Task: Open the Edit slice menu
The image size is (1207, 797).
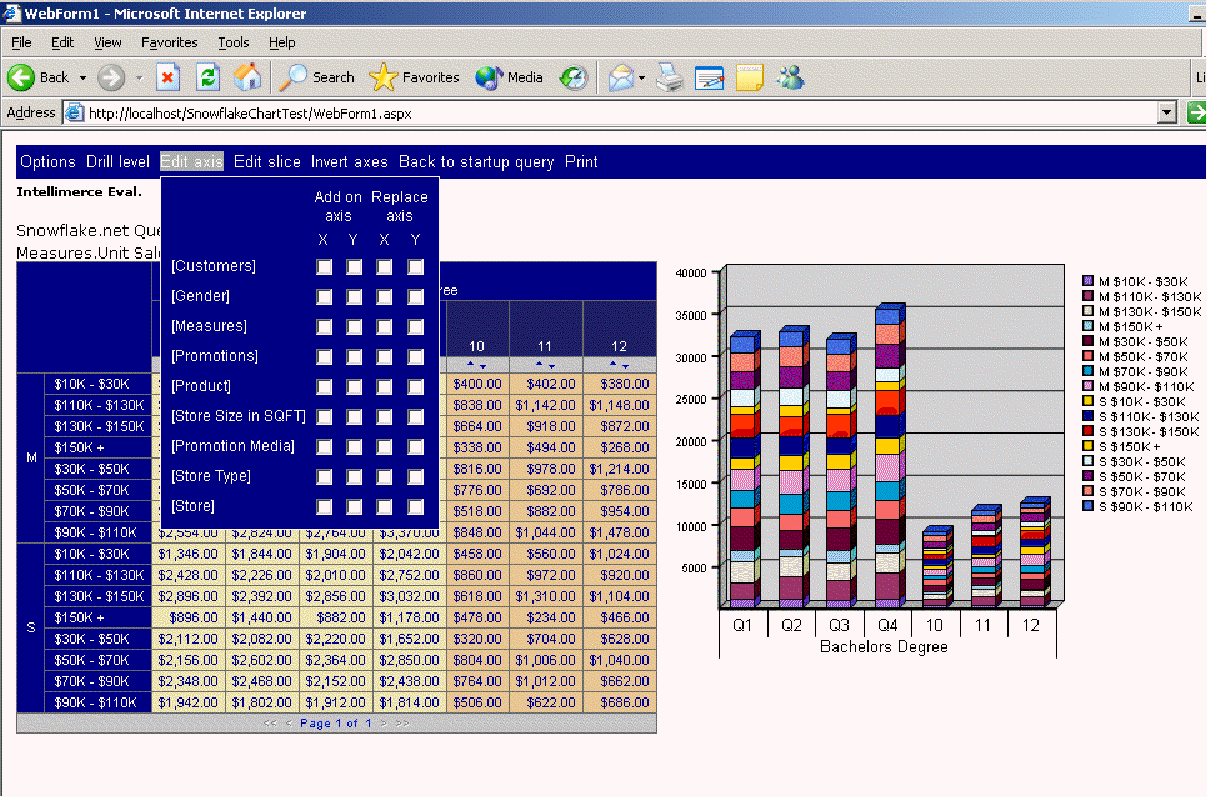Action: tap(267, 162)
